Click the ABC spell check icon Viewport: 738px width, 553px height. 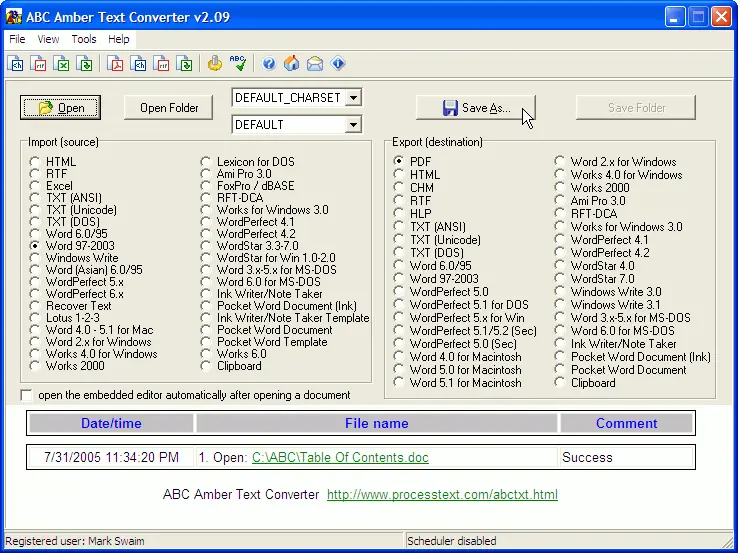tap(238, 64)
